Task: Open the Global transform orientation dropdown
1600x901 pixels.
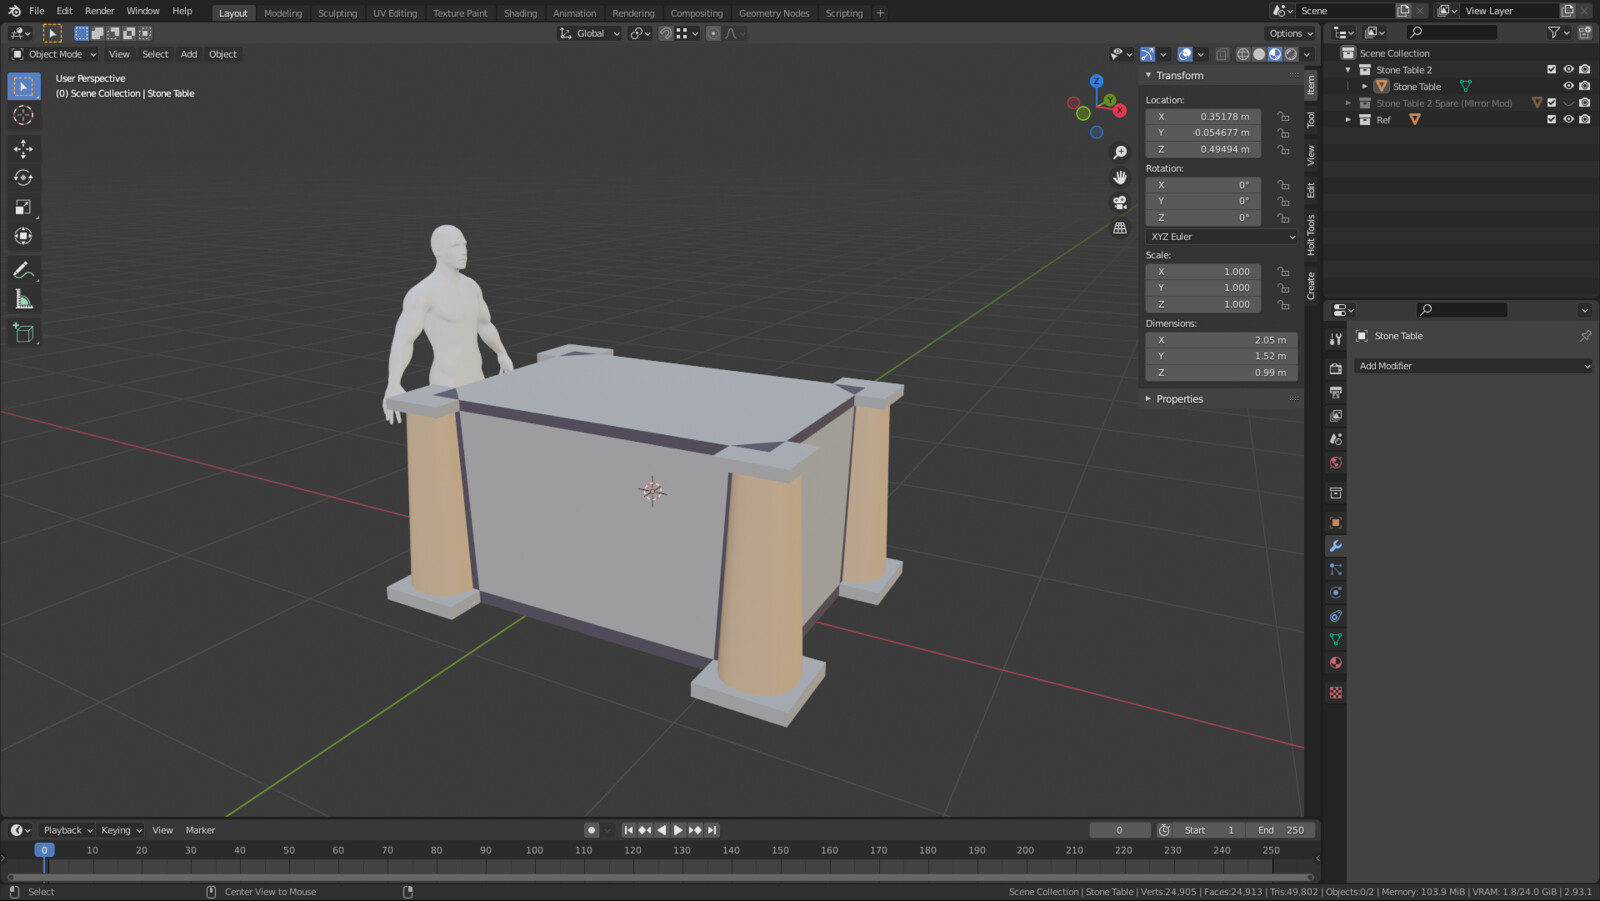Action: (590, 33)
